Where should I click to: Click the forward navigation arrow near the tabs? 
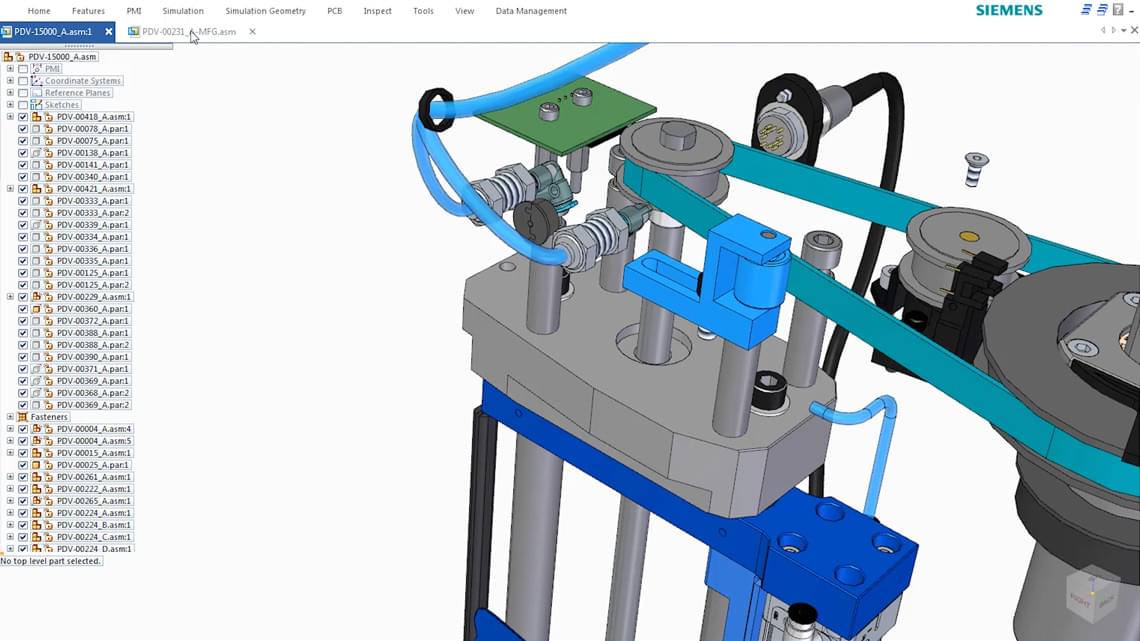click(1114, 30)
